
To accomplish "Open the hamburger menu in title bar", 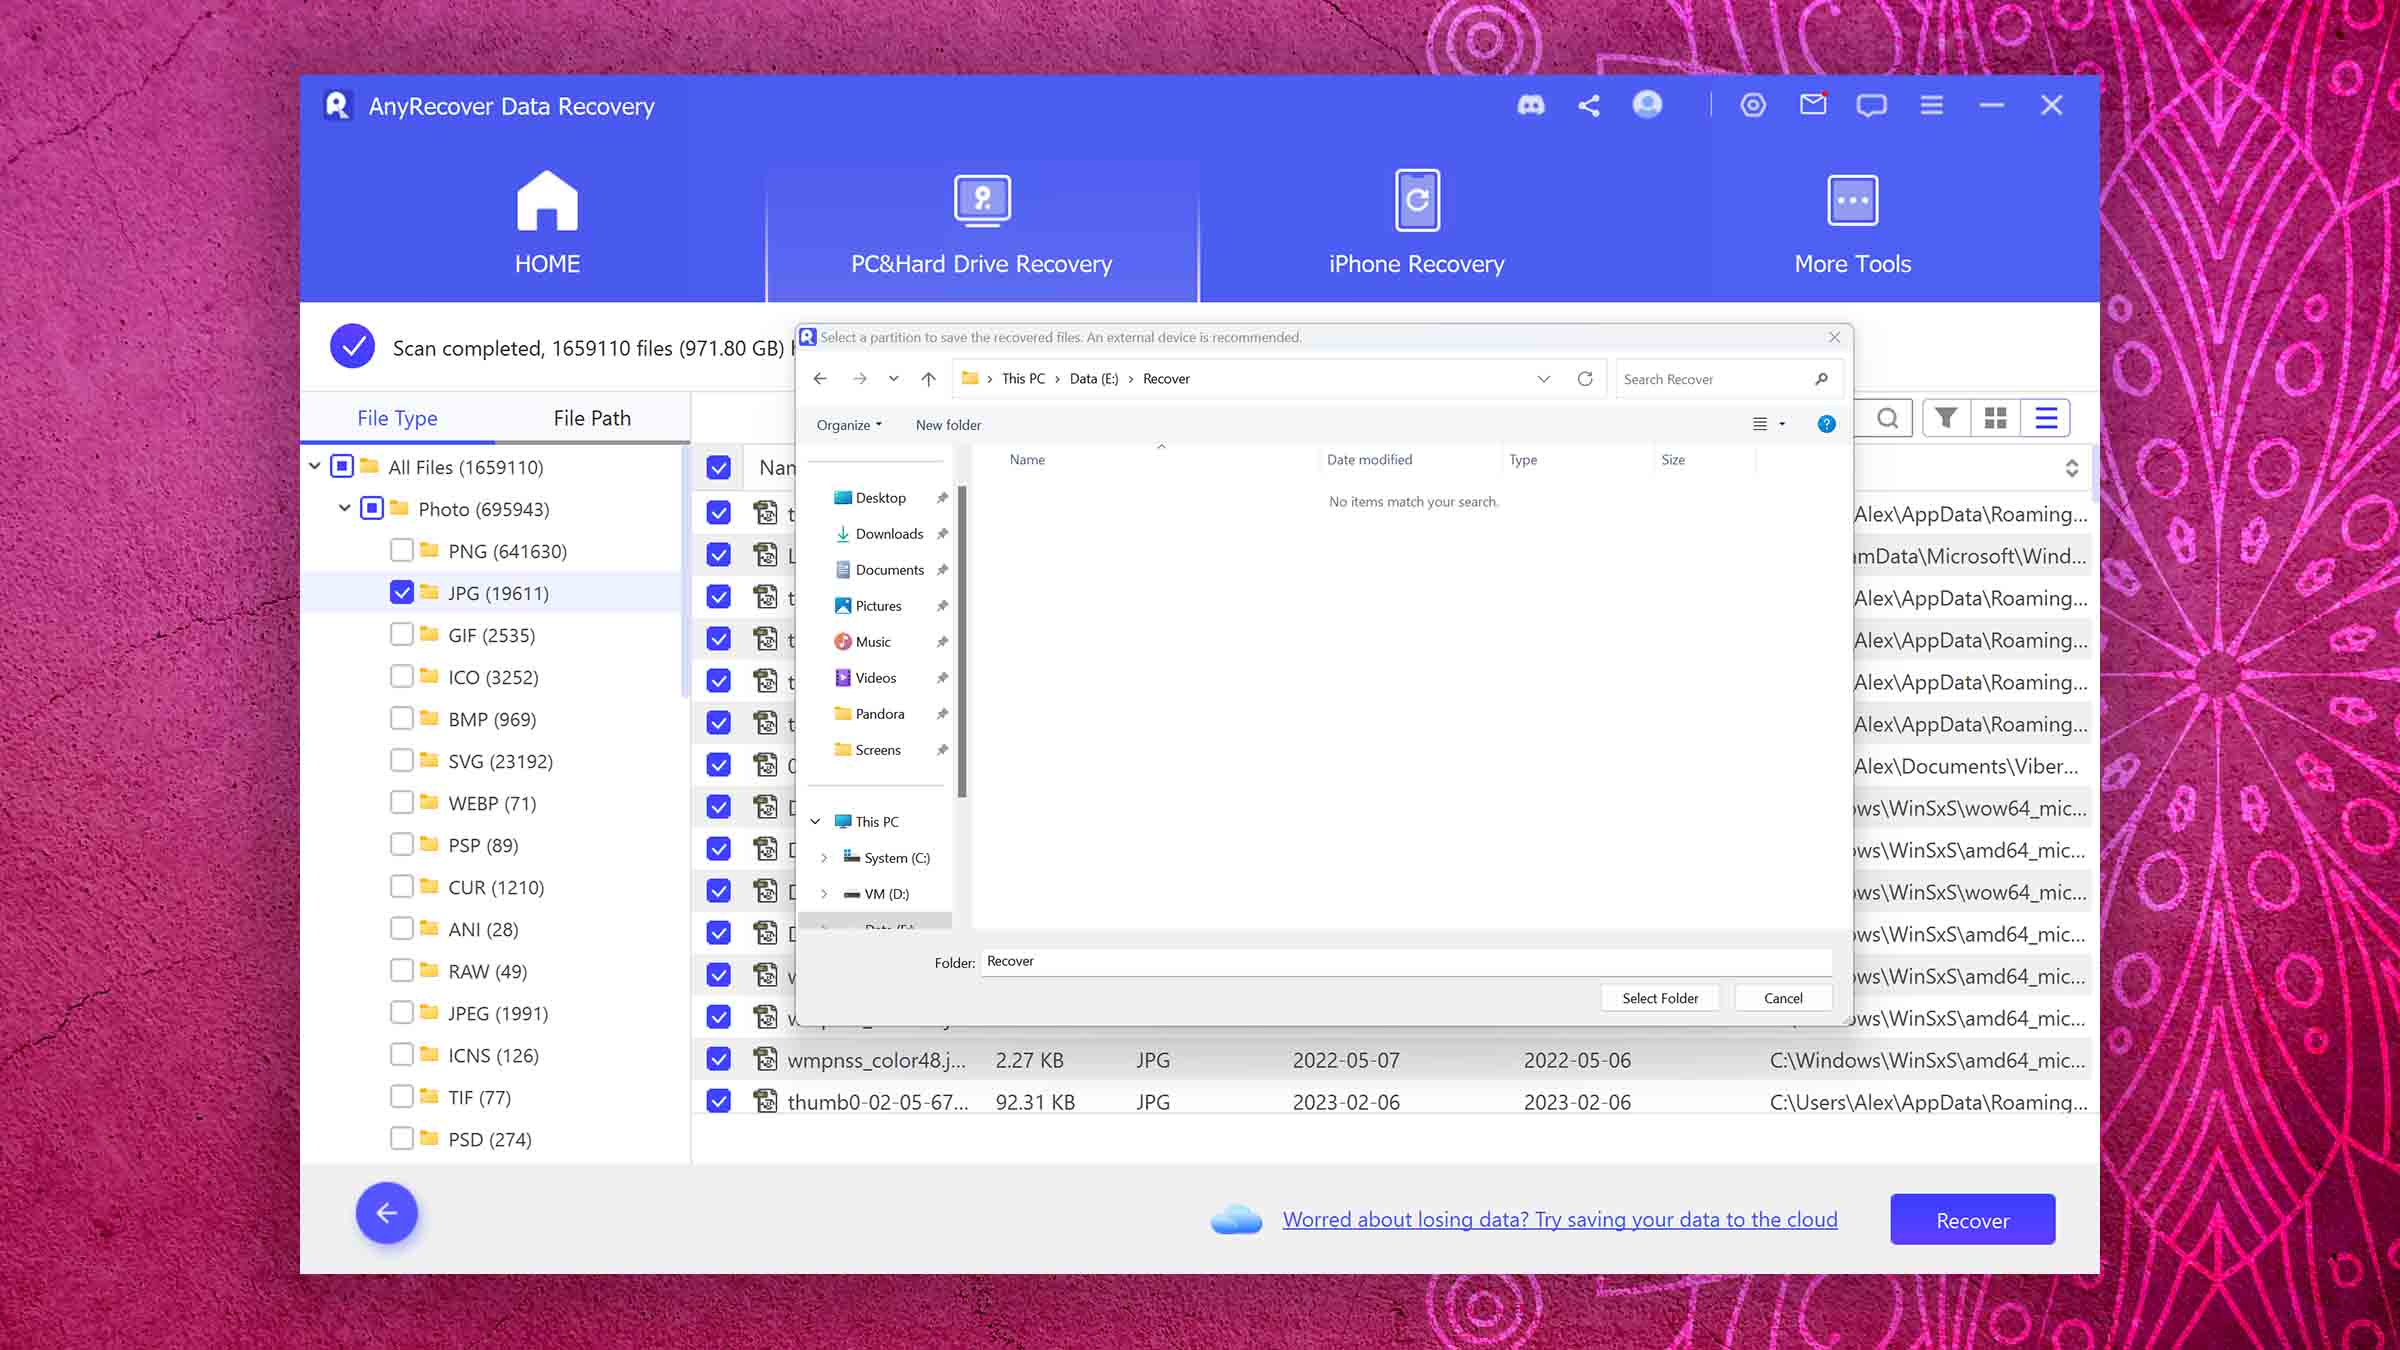I will click(1932, 105).
